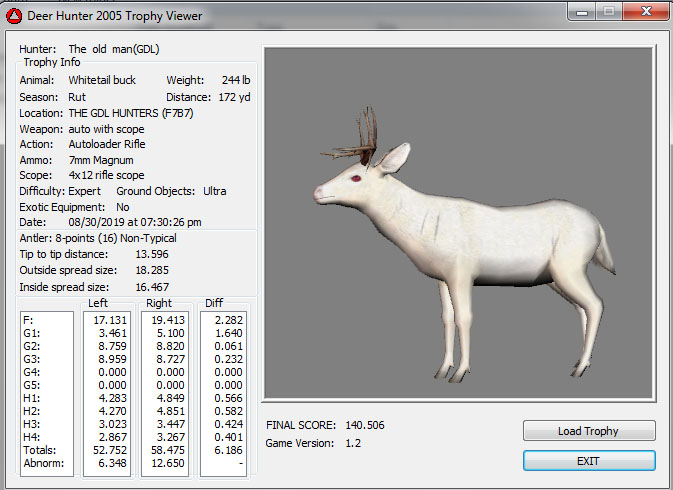Click the EXIT button
This screenshot has height=490, width=673.
589,461
